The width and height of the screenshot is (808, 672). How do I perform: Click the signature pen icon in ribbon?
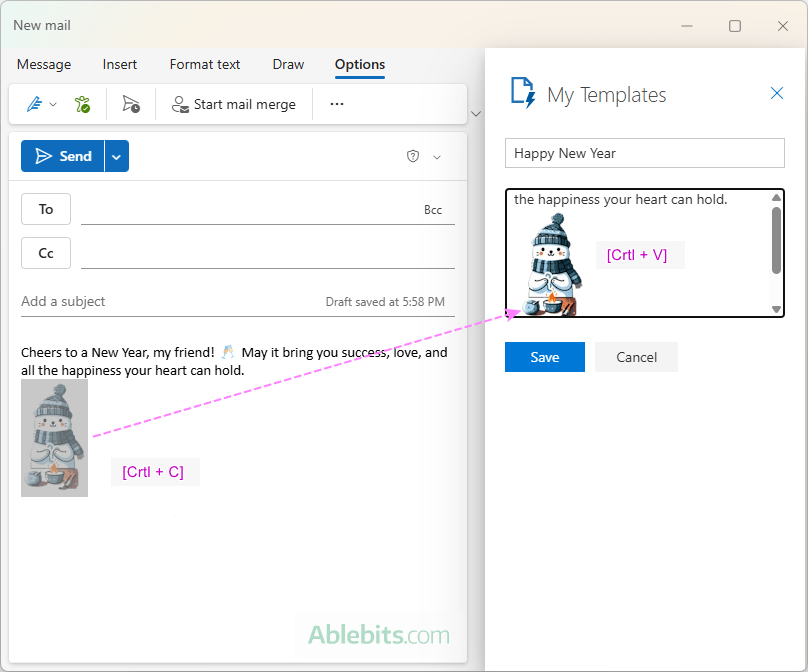tap(35, 104)
